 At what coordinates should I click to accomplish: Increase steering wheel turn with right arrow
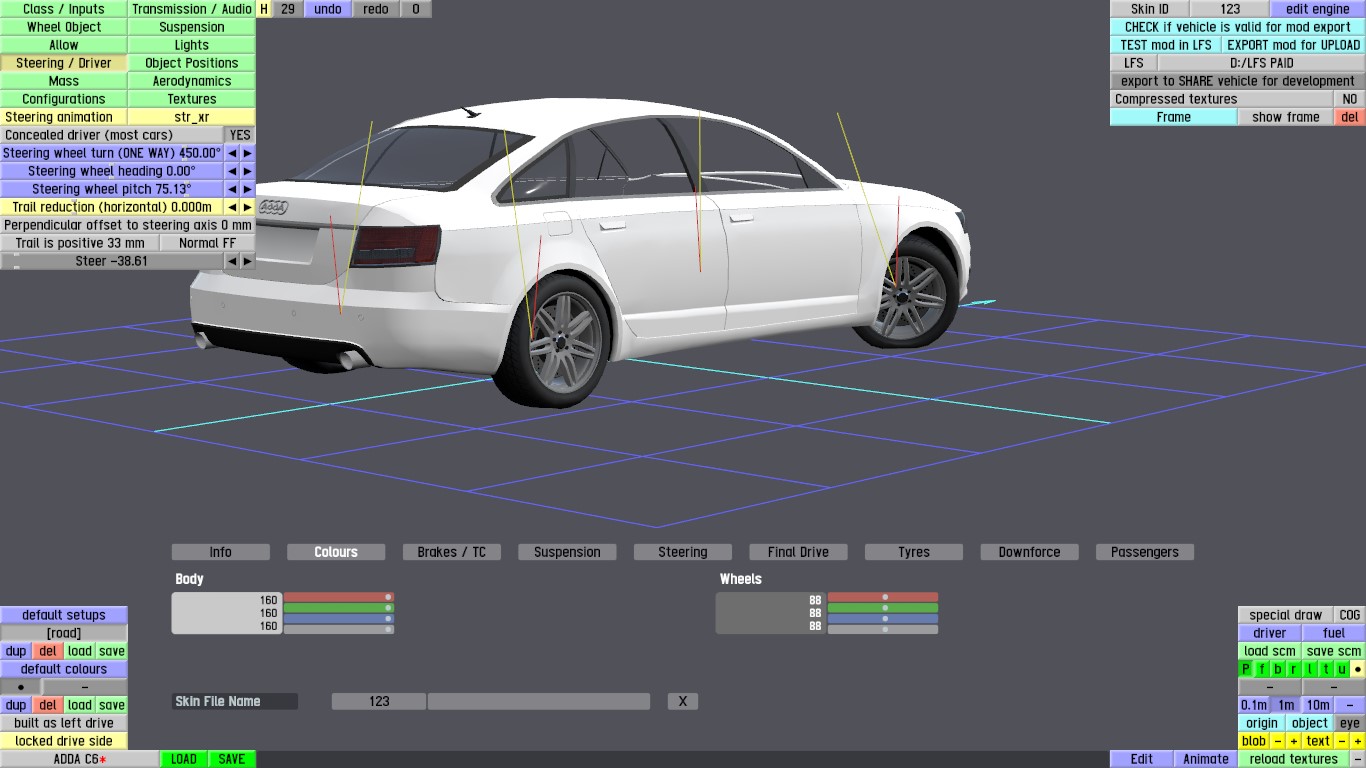point(248,153)
